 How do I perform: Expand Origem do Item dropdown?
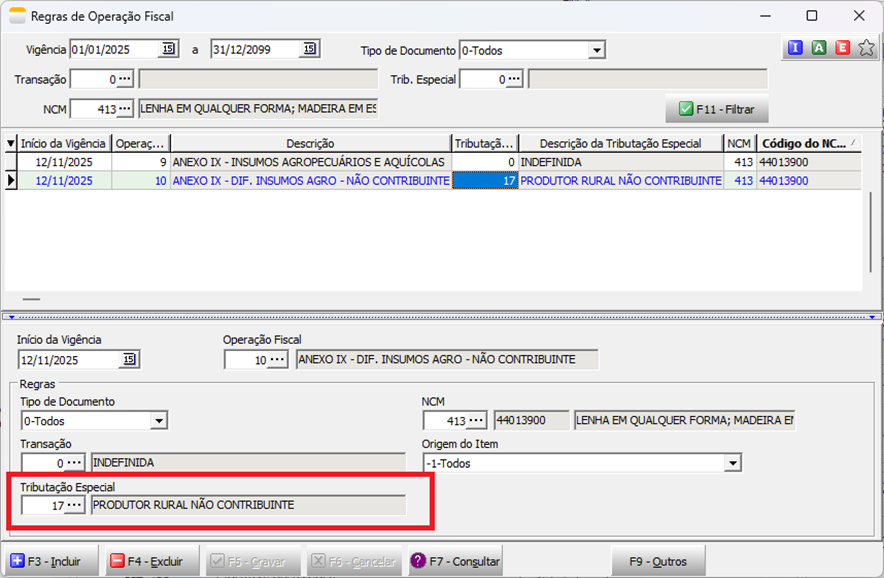click(x=732, y=464)
